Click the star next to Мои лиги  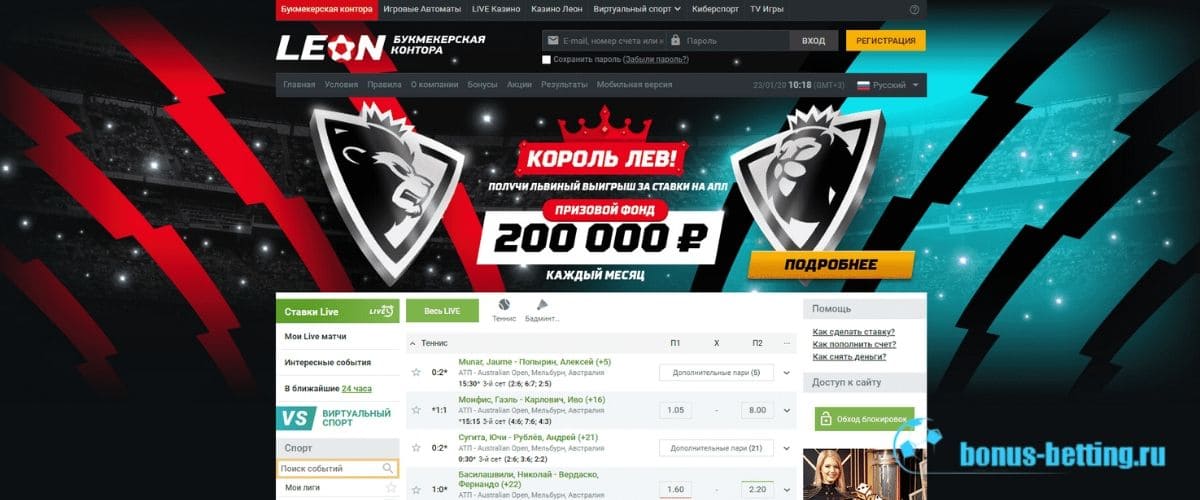(391, 488)
